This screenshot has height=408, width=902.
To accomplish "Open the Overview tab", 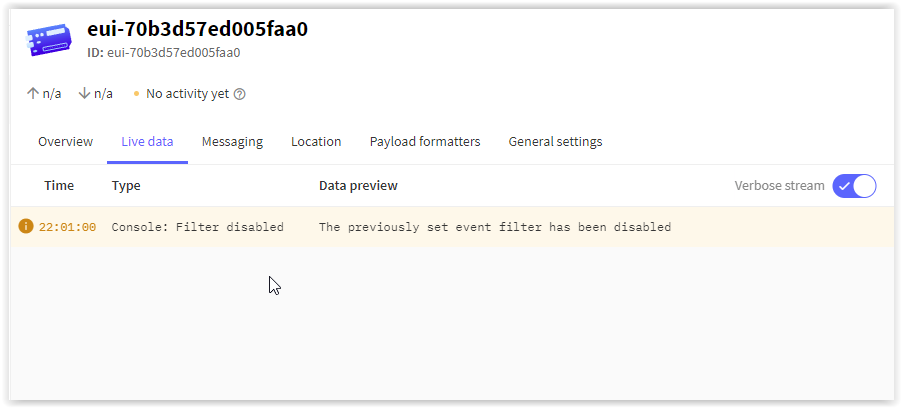I will [x=65, y=142].
